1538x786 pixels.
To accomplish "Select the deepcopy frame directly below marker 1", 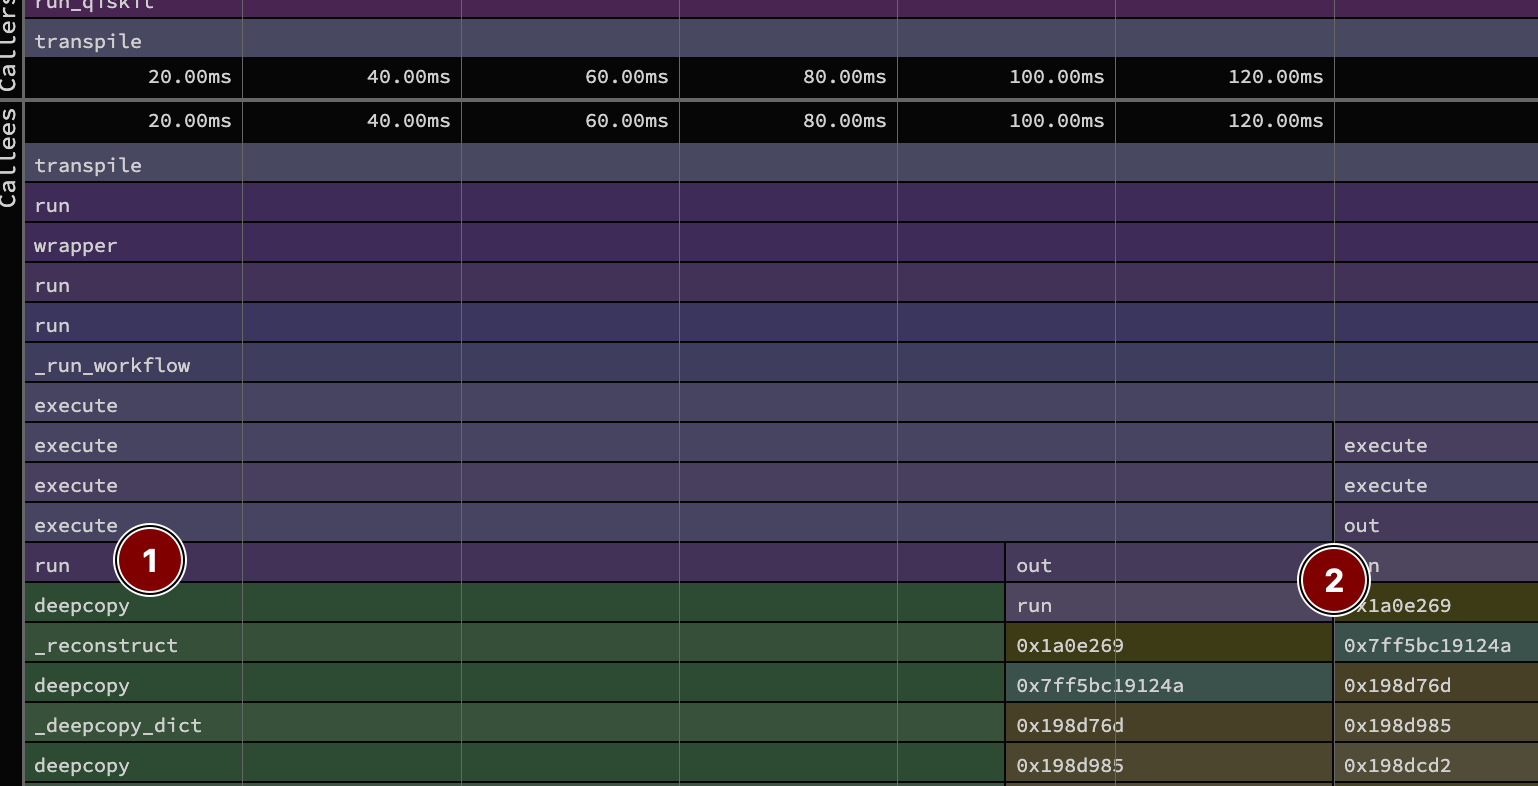I will (82, 606).
